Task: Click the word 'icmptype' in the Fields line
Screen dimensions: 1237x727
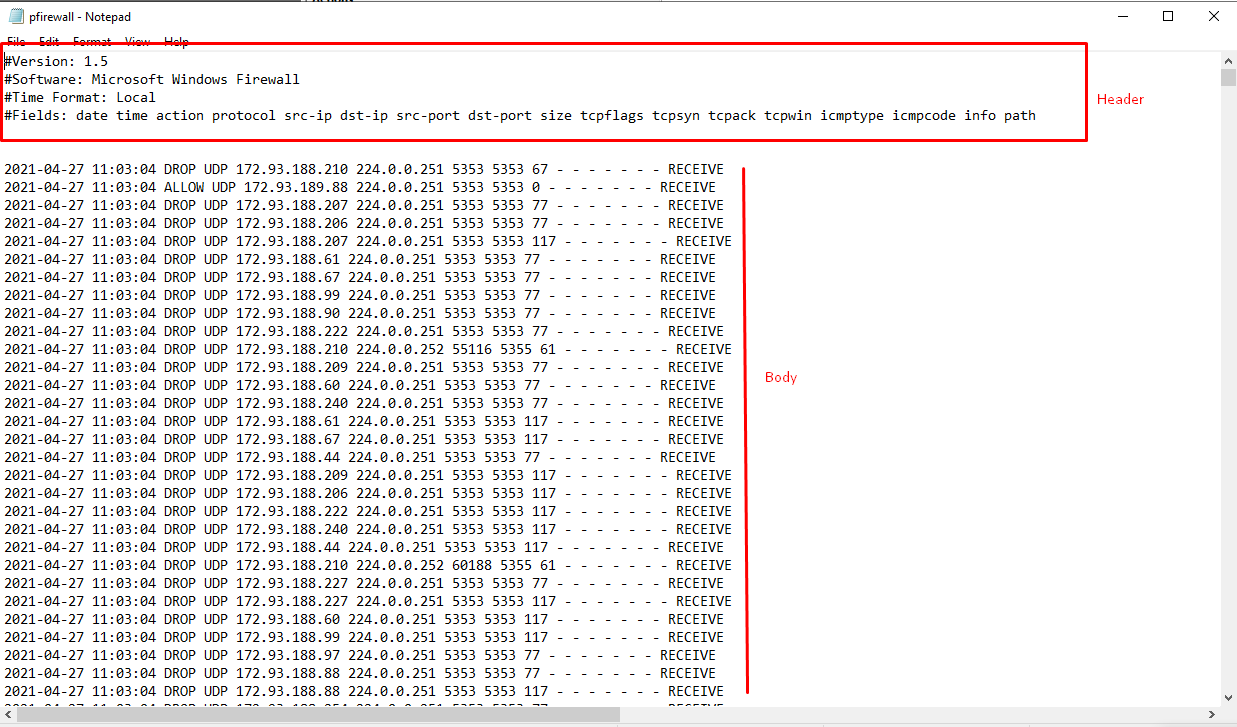Action: pyautogui.click(x=852, y=115)
